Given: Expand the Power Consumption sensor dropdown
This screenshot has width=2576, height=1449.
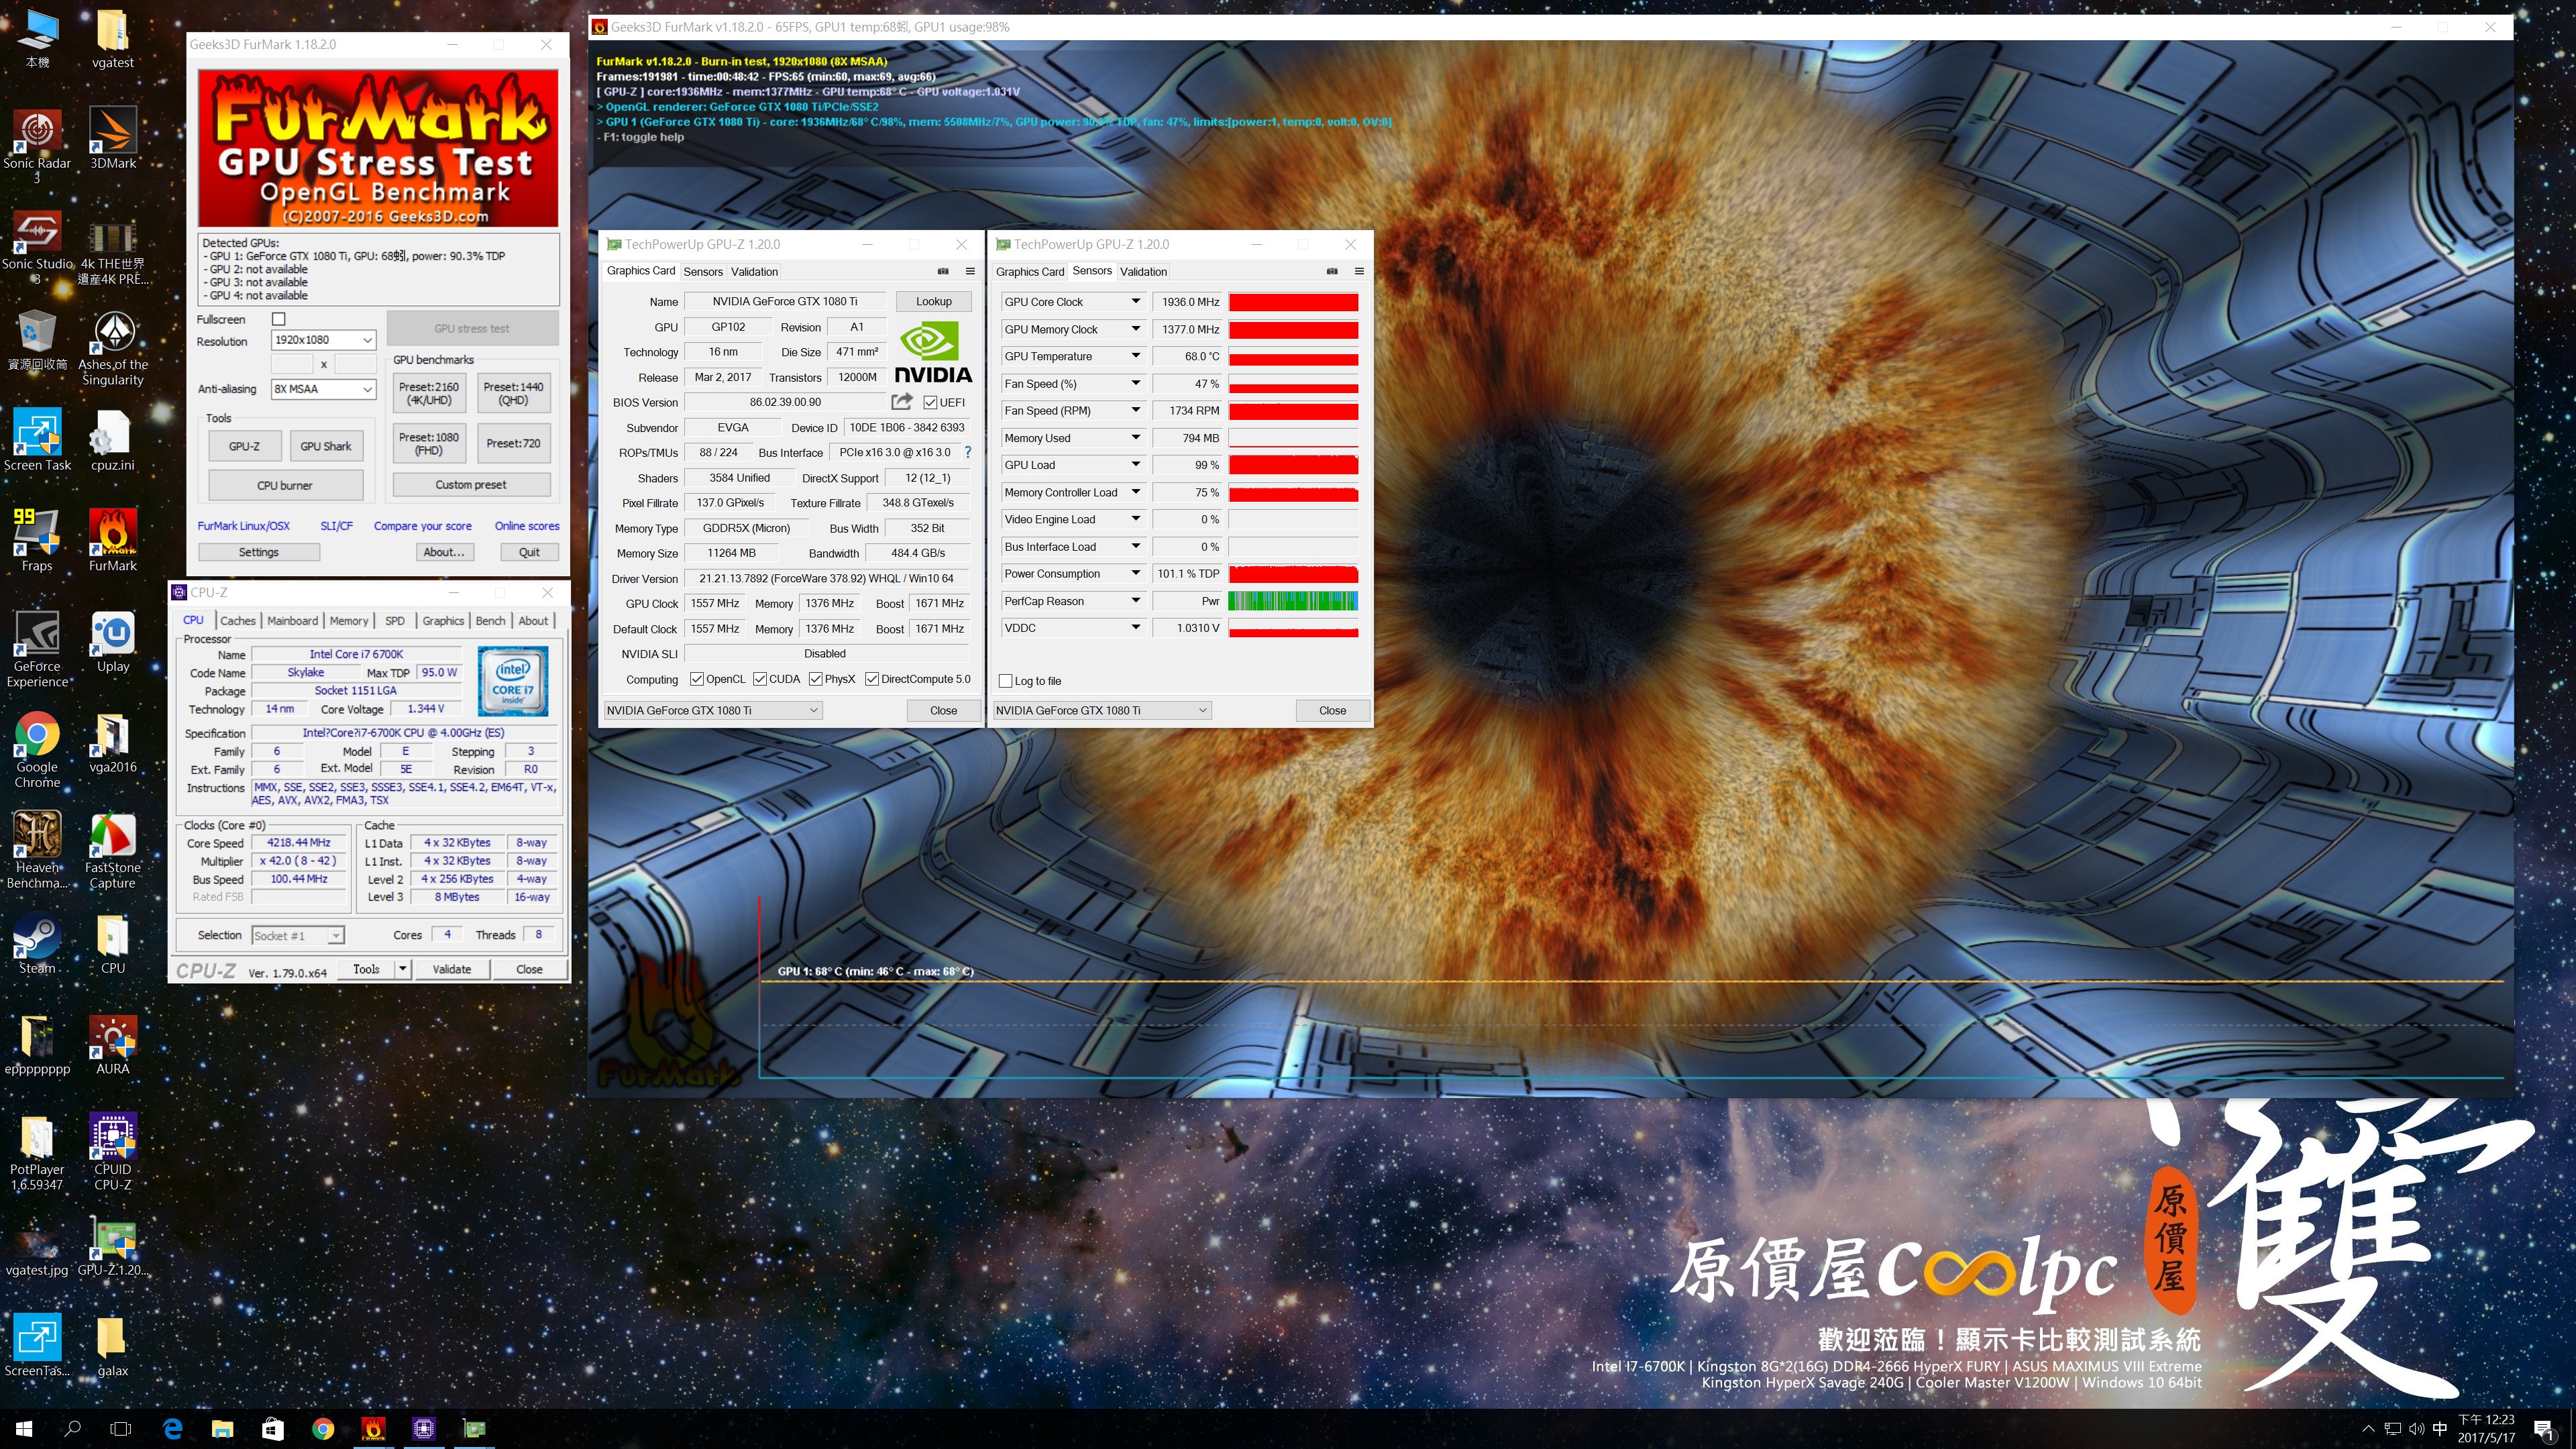Looking at the screenshot, I should pos(1136,573).
